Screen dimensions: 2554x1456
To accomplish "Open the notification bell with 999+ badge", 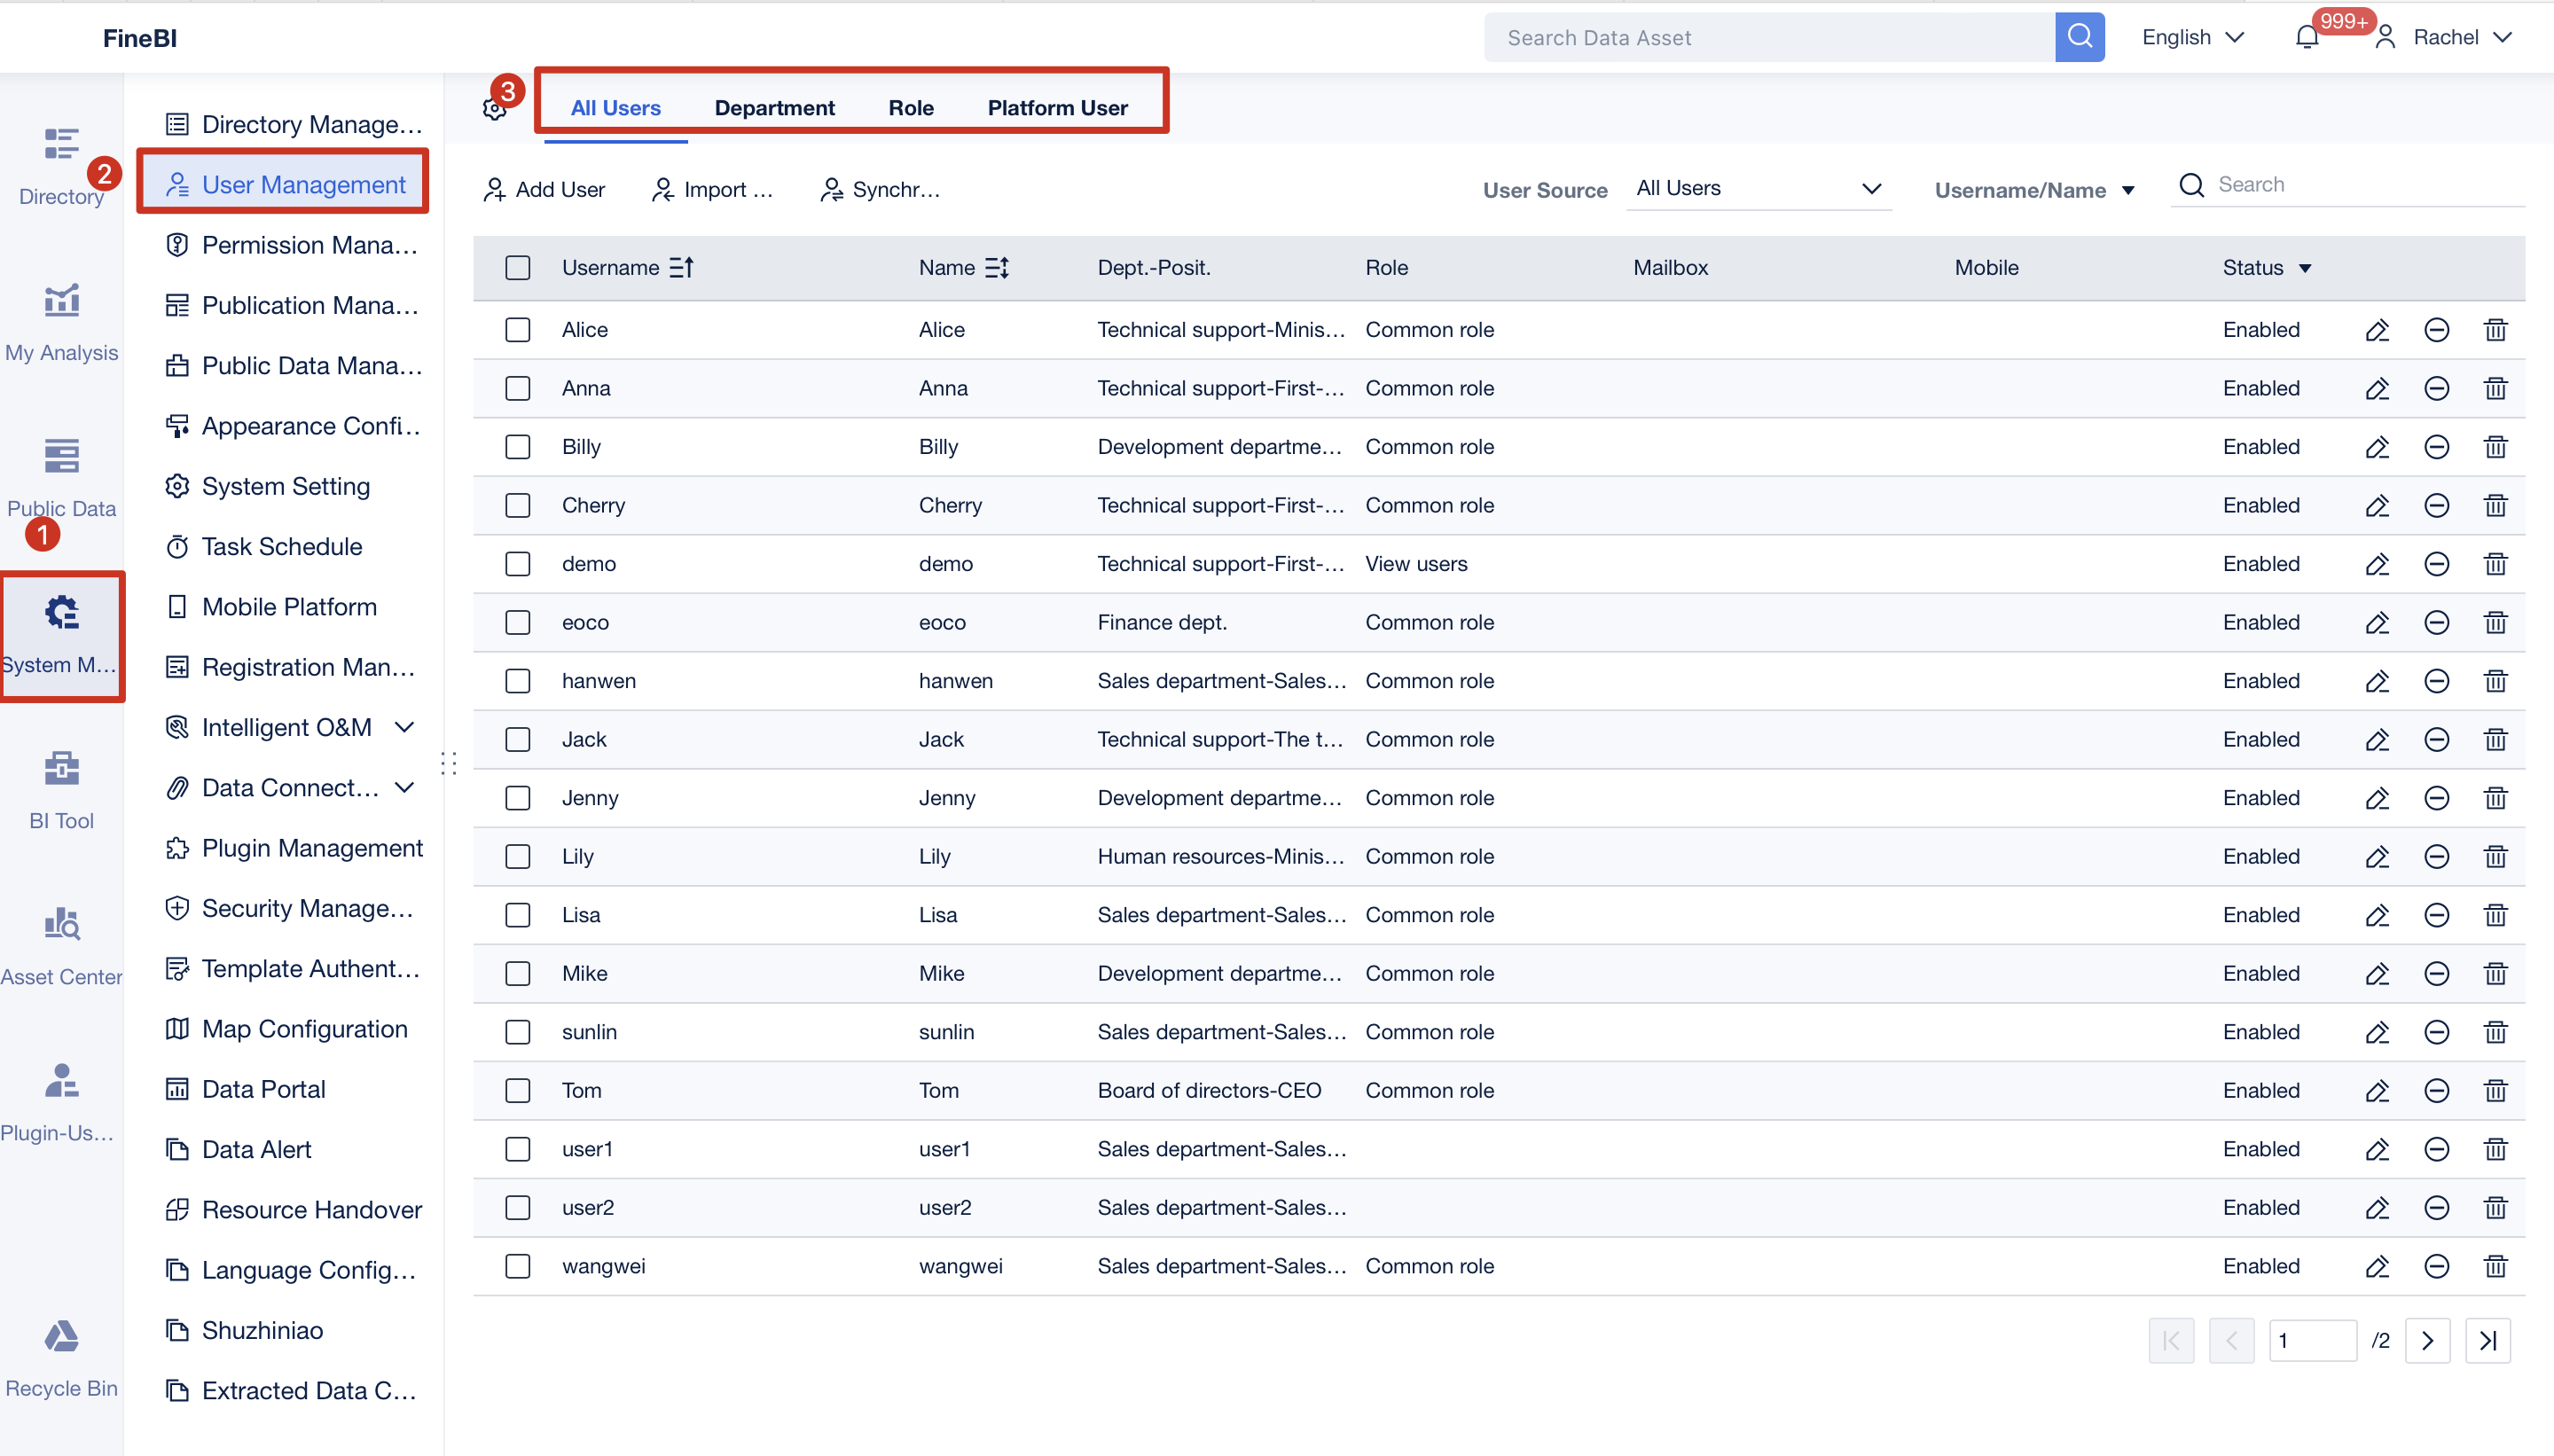I will tap(2307, 37).
